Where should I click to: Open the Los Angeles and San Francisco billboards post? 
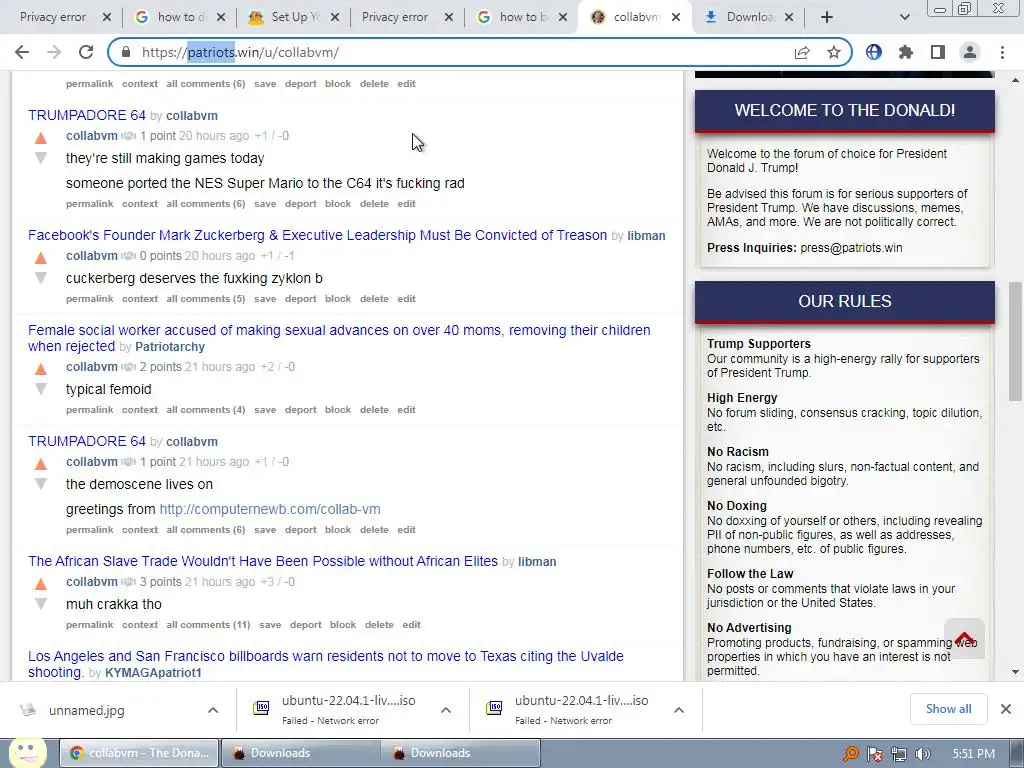click(326, 664)
